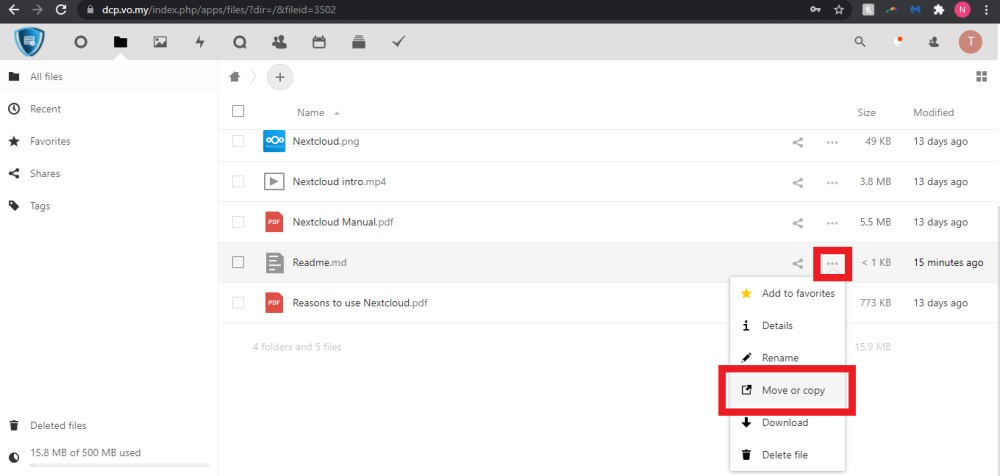Open the three-dot menu for Nextcloud.png
Screen dimensions: 1000x476
click(x=832, y=142)
